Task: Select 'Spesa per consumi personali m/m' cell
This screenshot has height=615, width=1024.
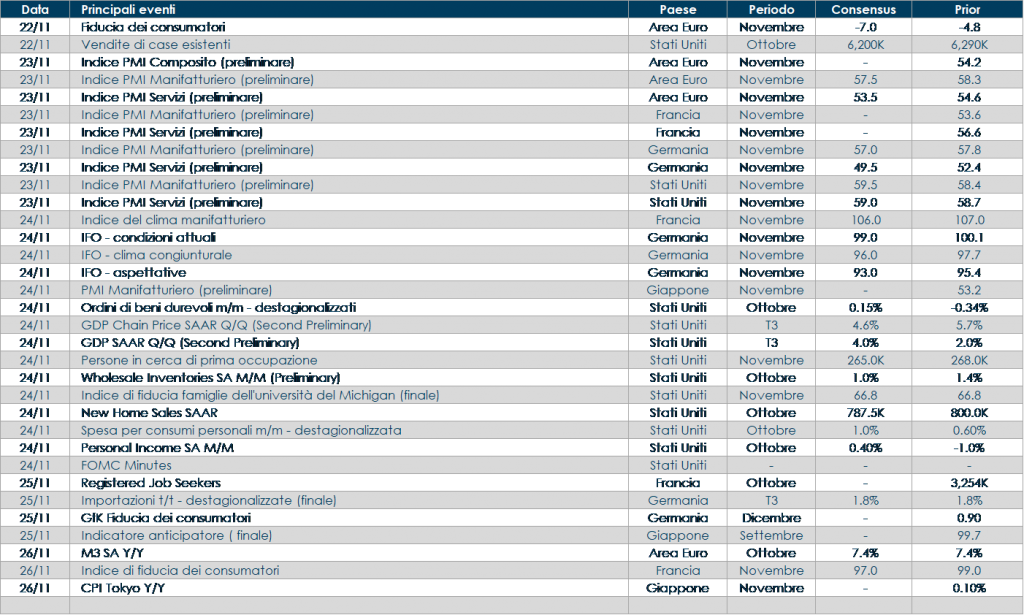Action: coord(241,430)
